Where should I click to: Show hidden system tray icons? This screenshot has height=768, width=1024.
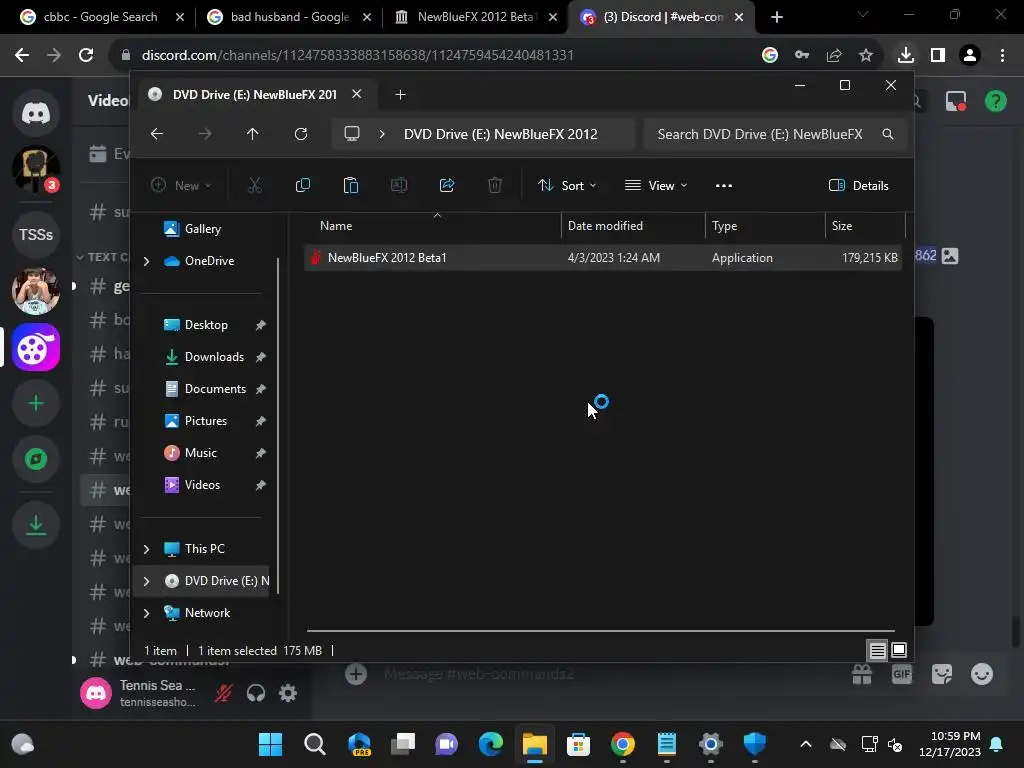tap(806, 744)
